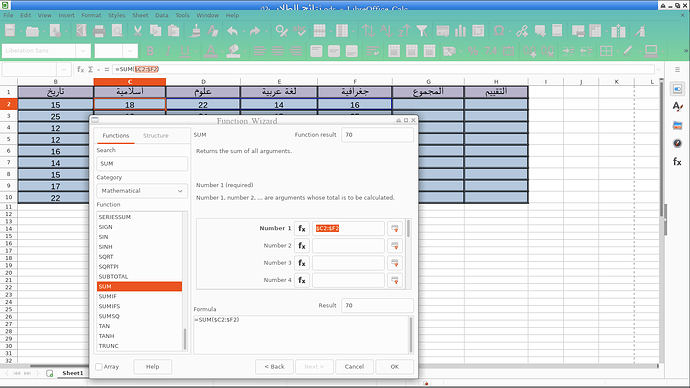Expand the formula bar dropdown arrow
This screenshot has height=388, width=690.
pos(659,70)
